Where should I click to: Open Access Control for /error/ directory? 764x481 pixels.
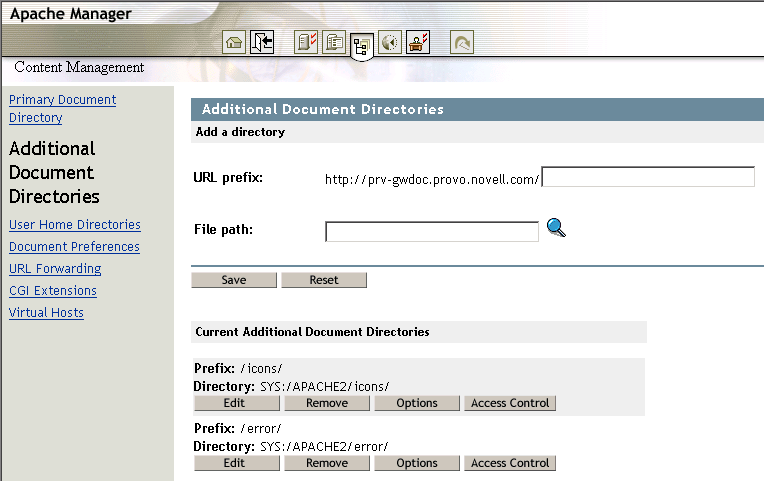pos(510,463)
